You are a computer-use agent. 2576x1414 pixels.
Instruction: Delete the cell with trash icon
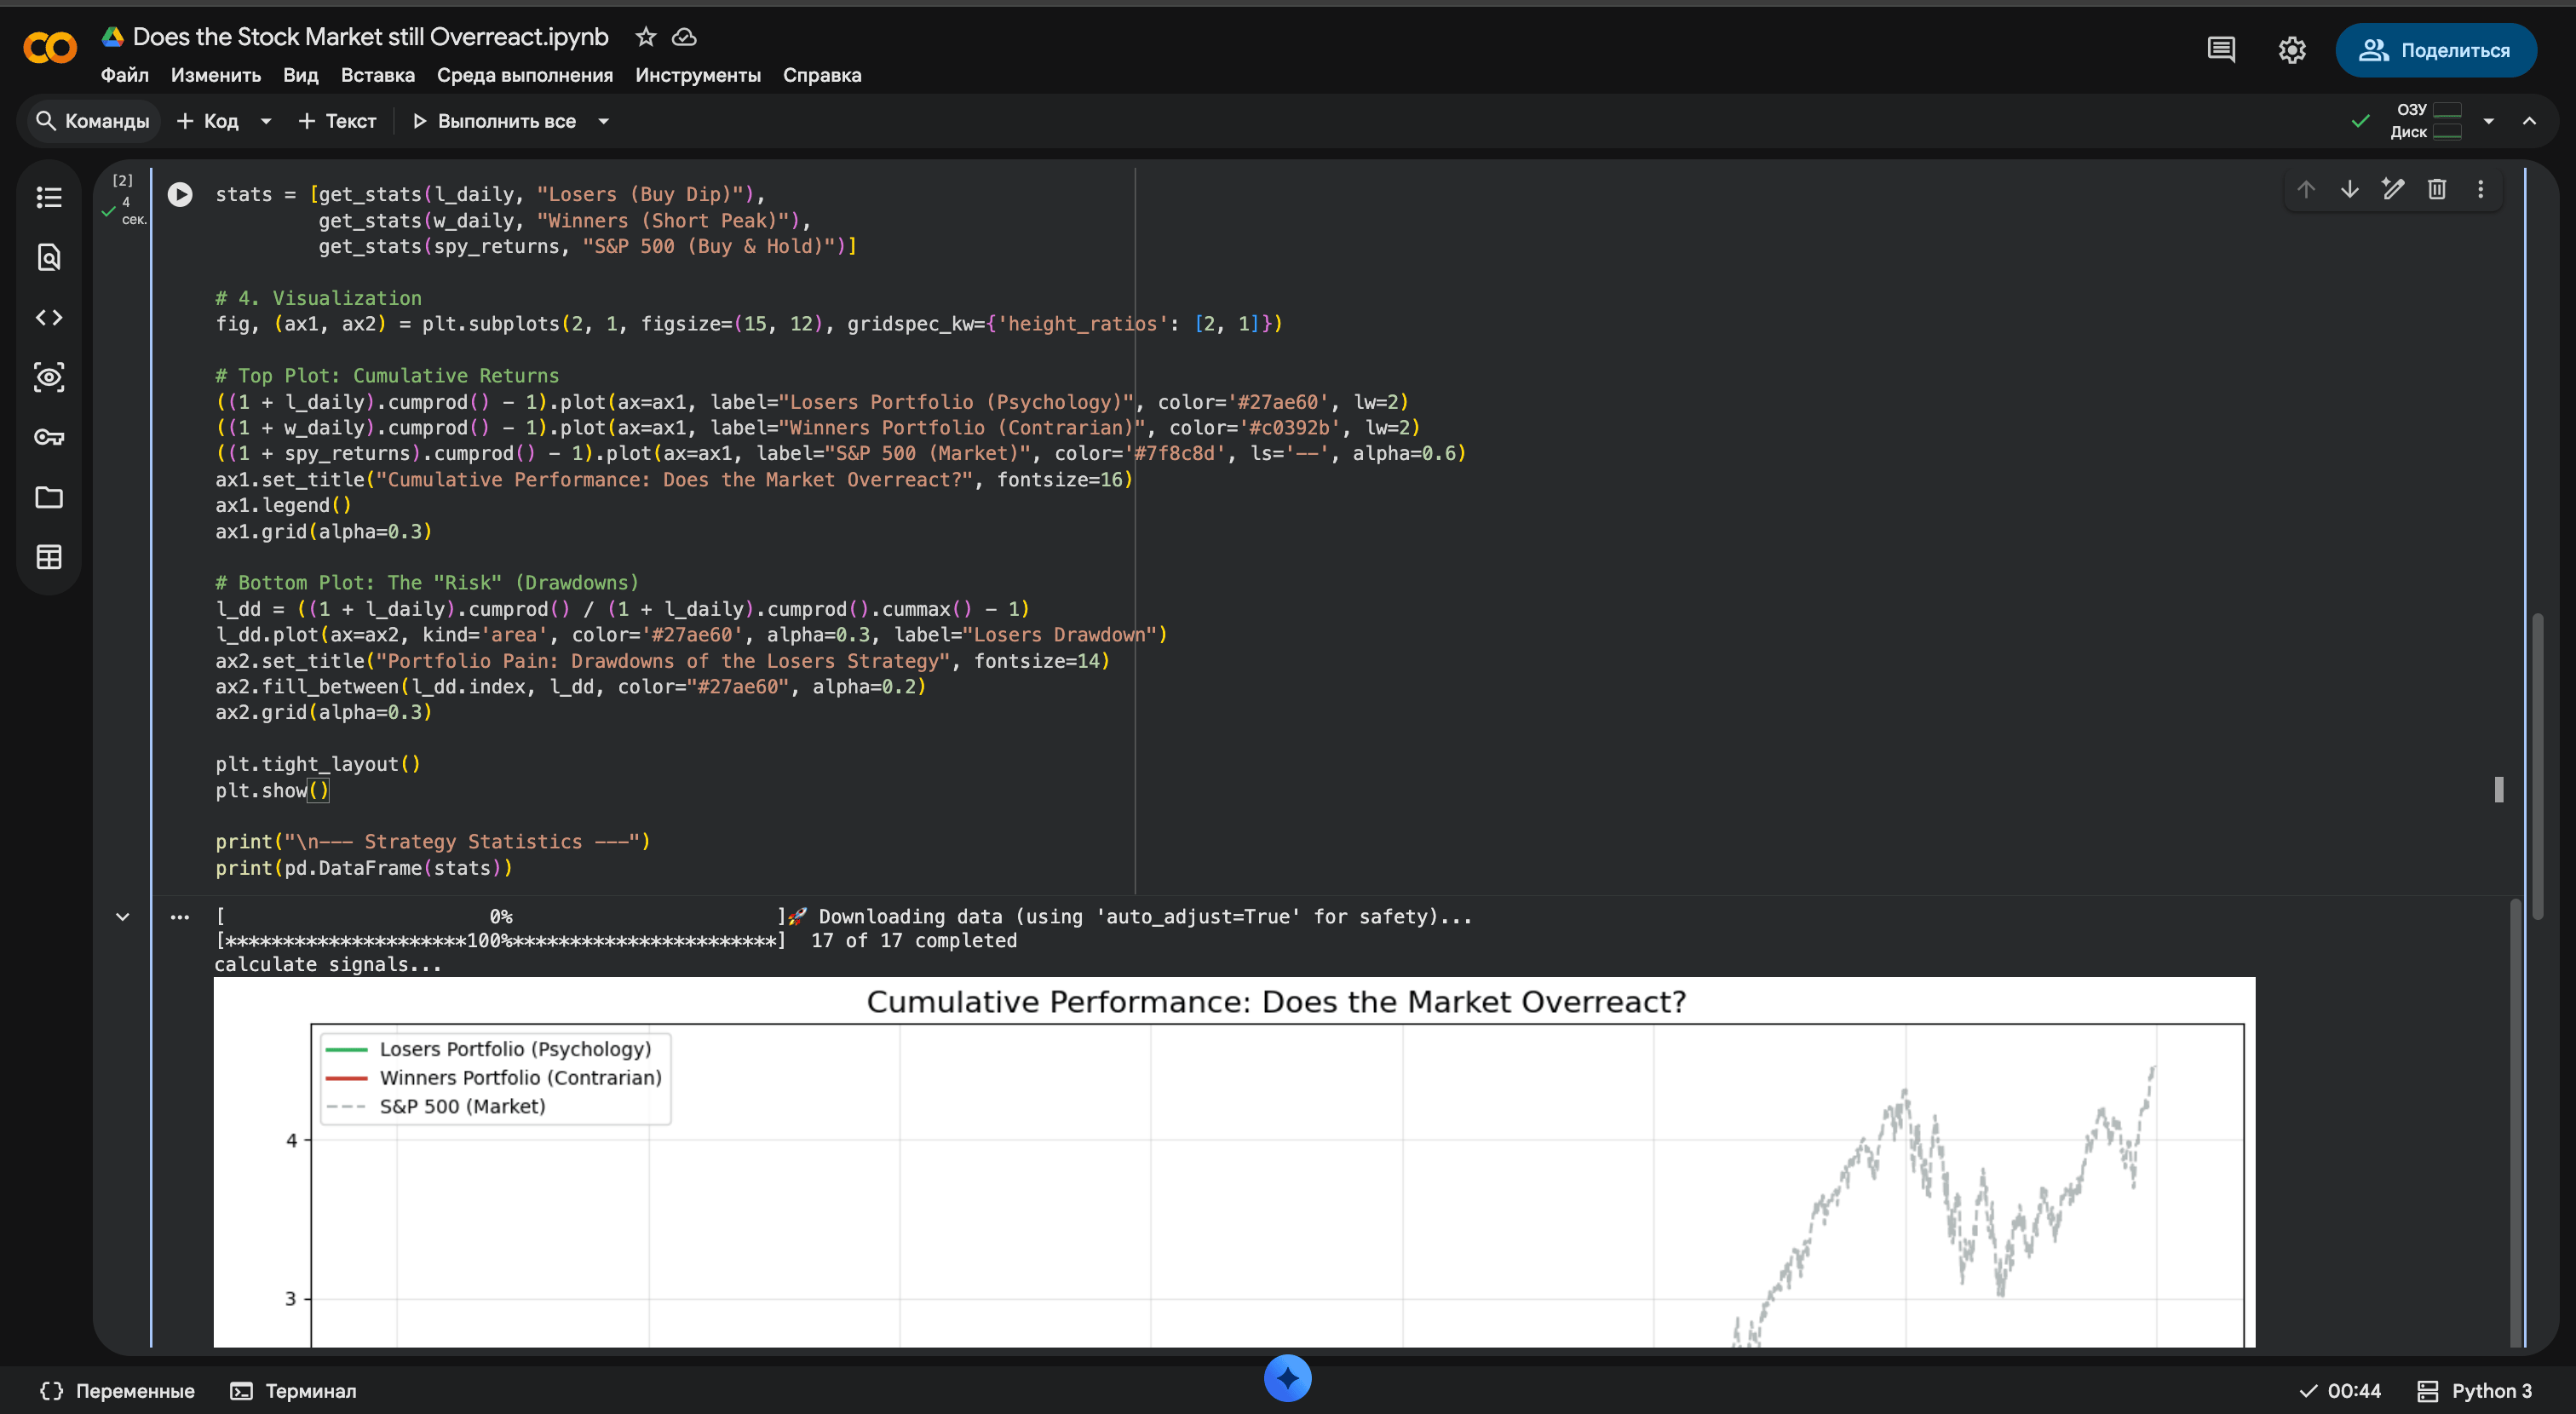[2437, 189]
